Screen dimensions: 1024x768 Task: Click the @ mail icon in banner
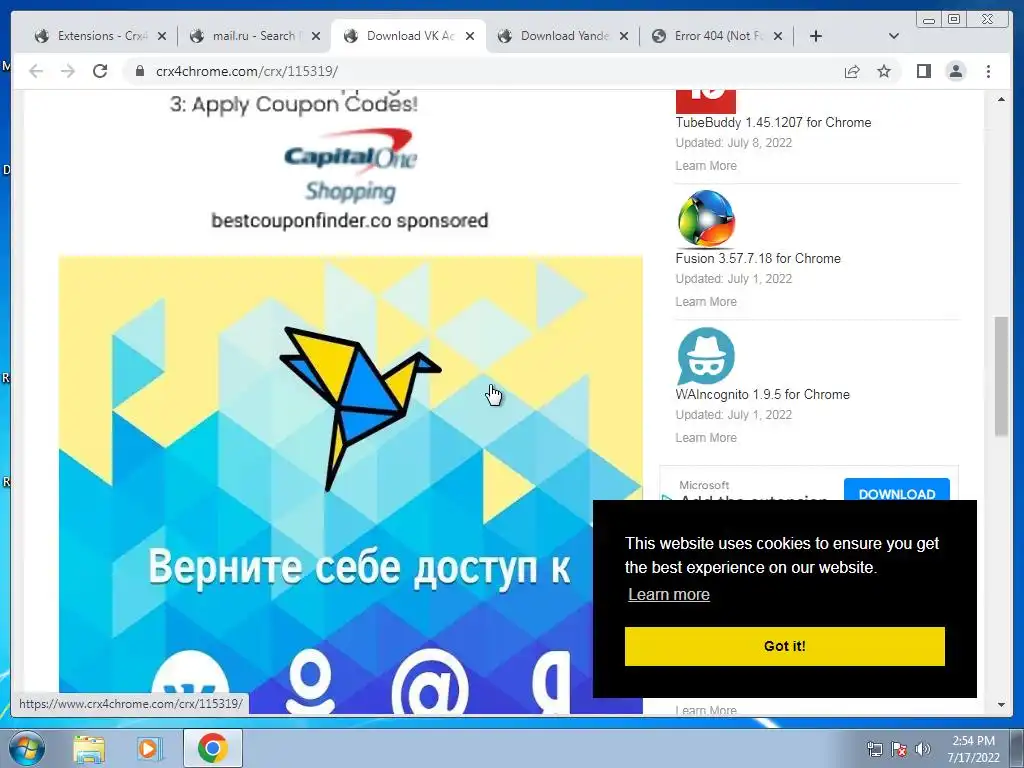430,681
